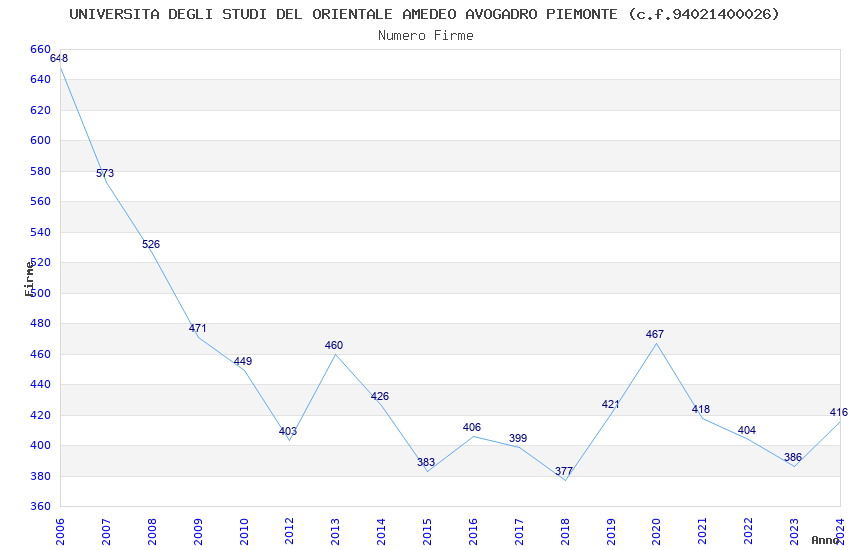Viewport: 850px width, 550px height.
Task: Click the 2021 year label on x-axis
Action: (x=703, y=531)
